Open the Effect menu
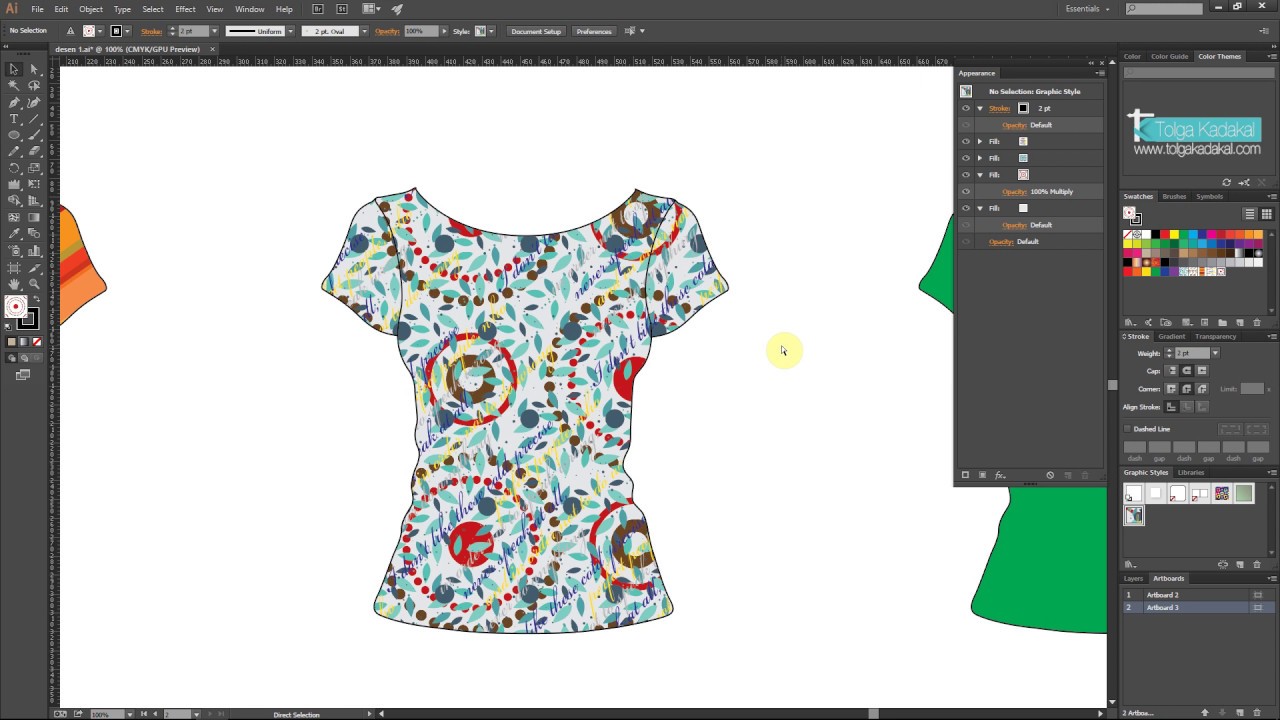Image resolution: width=1280 pixels, height=720 pixels. coord(185,9)
